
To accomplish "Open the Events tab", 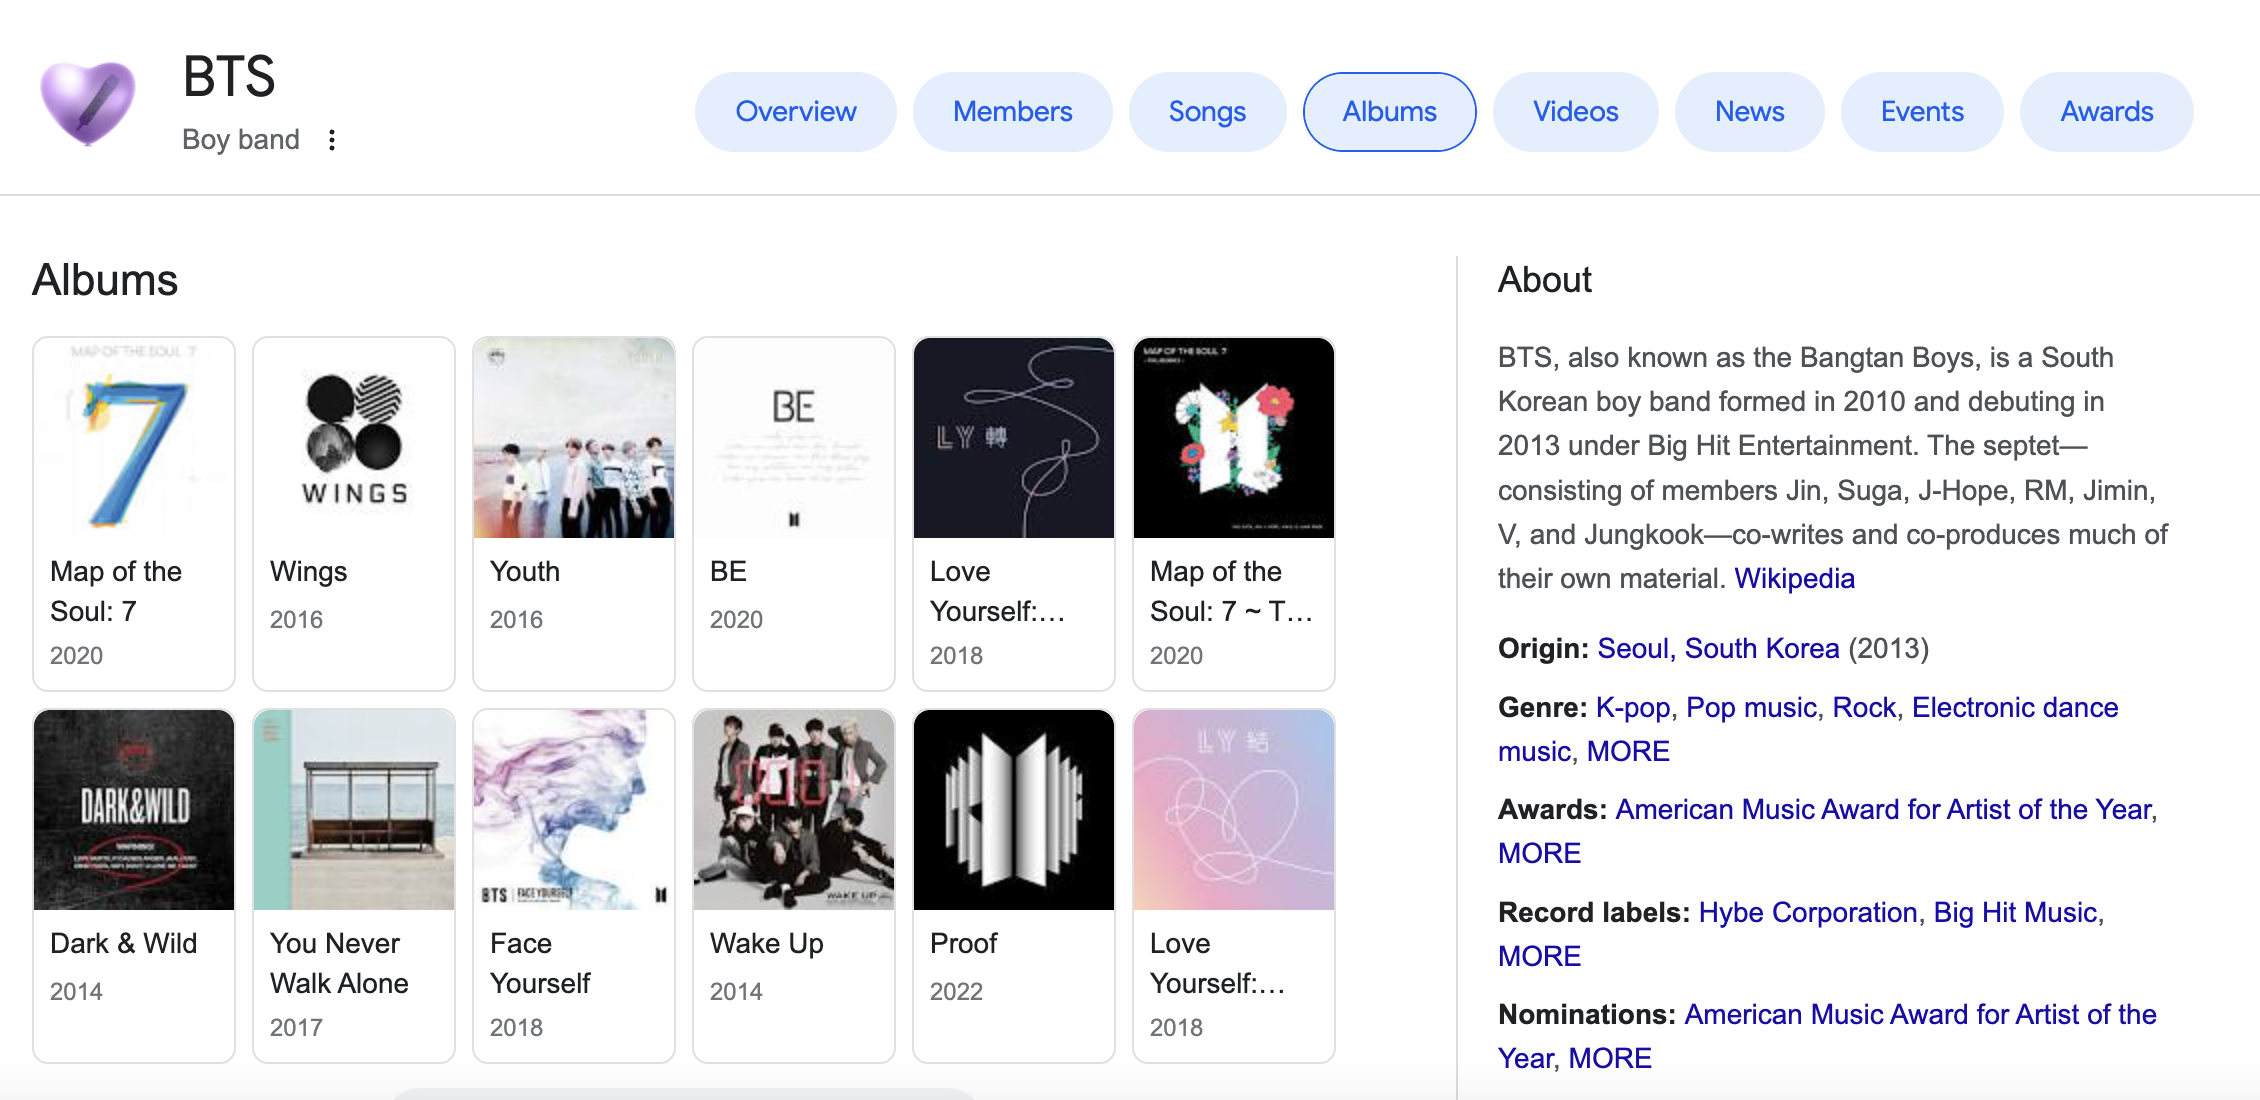I will coord(1921,111).
